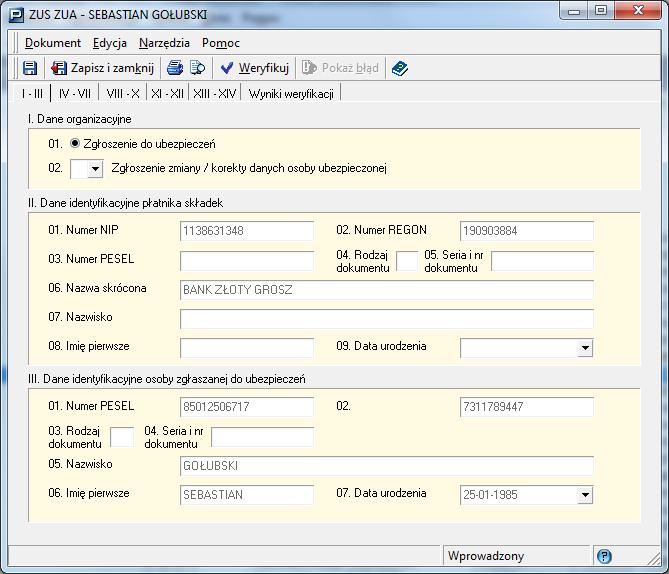The image size is (669, 574).
Task: Click insured Numer PESEL field 85012506717
Action: click(247, 407)
